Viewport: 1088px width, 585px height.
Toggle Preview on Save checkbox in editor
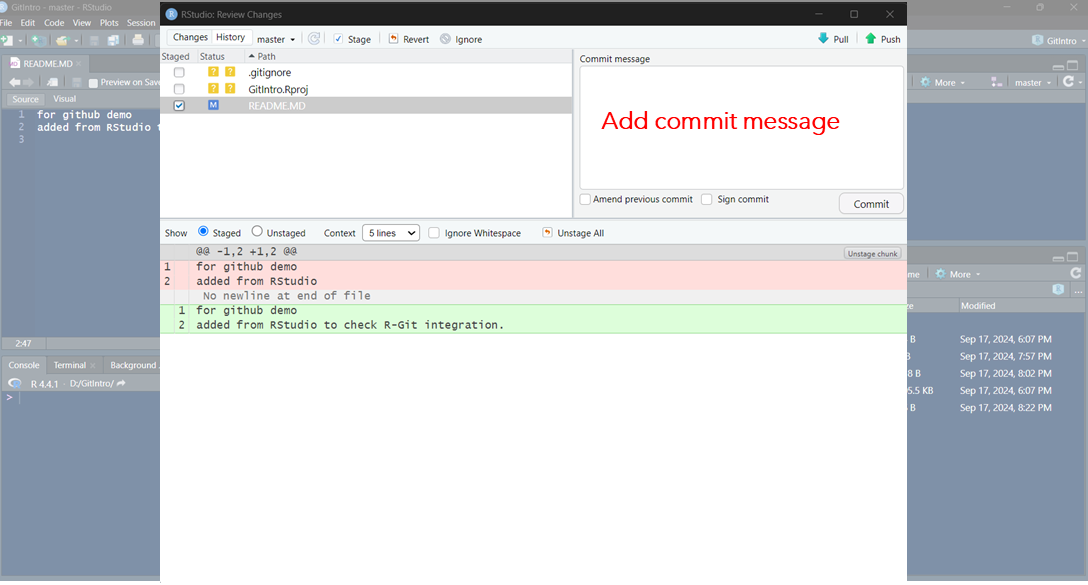point(93,83)
